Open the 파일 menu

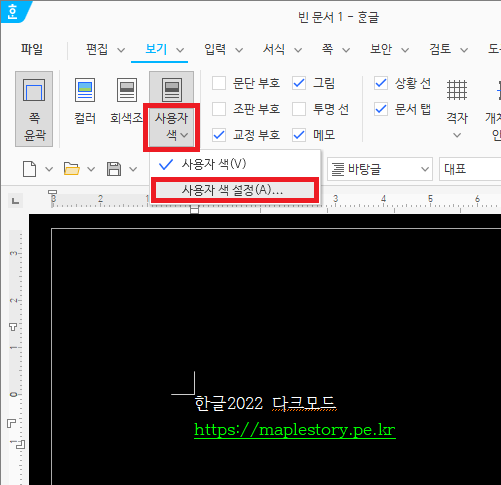click(32, 49)
